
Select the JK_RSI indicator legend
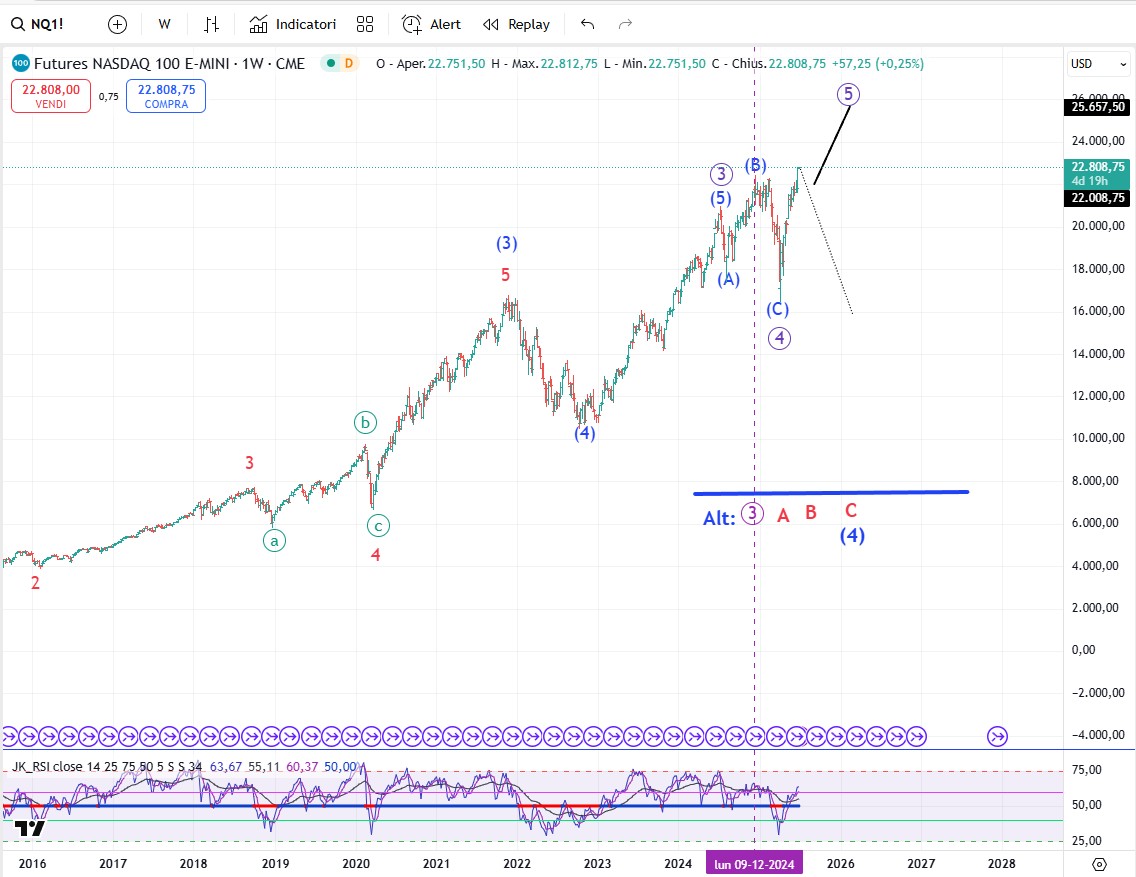click(x=107, y=766)
